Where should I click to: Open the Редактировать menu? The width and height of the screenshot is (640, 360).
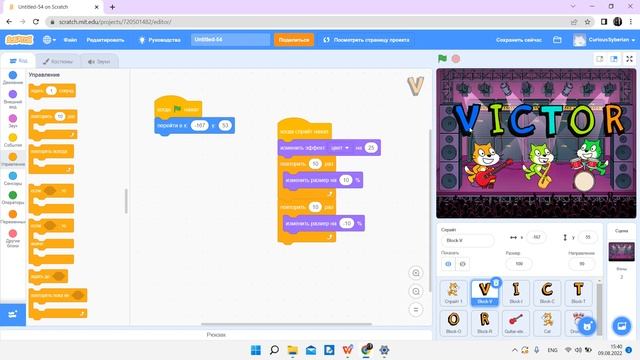click(105, 40)
